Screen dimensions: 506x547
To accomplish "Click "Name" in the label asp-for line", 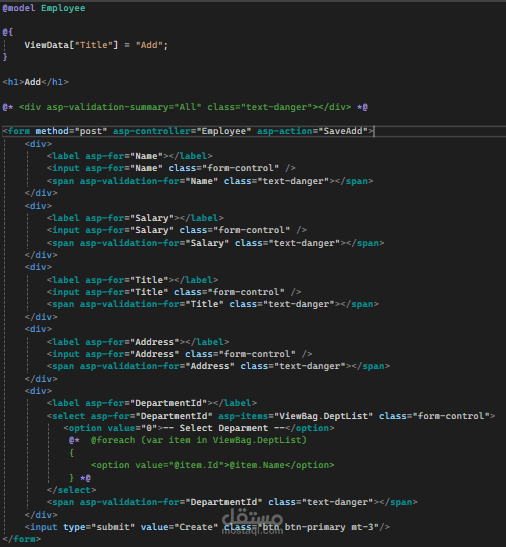I will (x=146, y=156).
